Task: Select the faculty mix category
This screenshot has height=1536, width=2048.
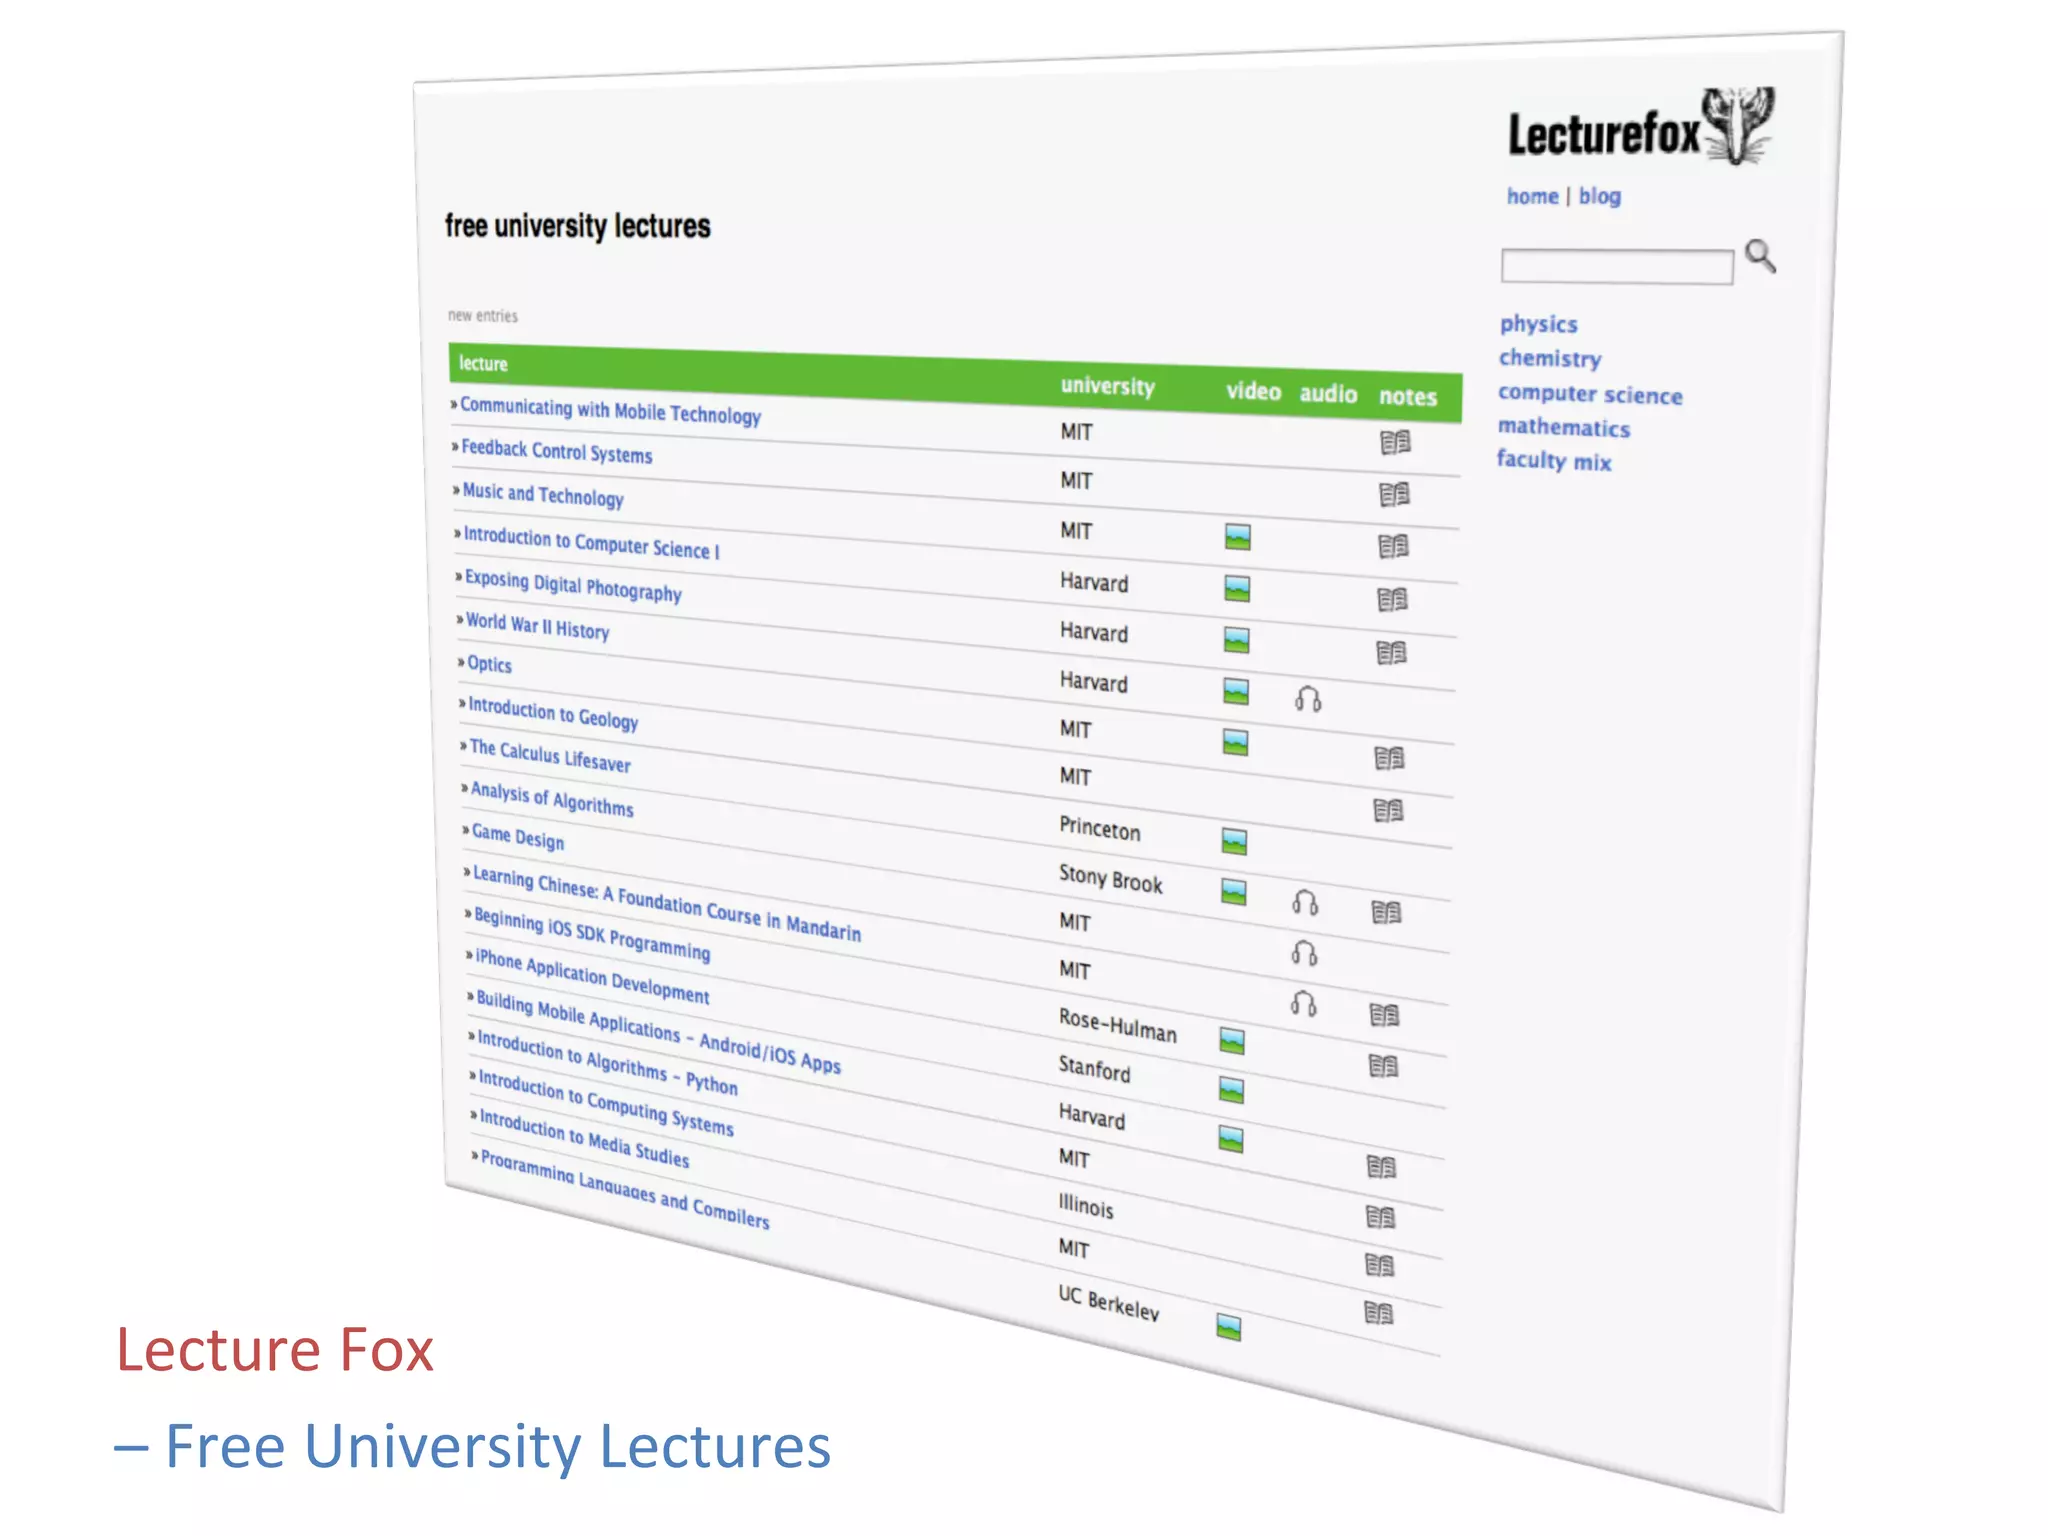Action: coord(1553,460)
